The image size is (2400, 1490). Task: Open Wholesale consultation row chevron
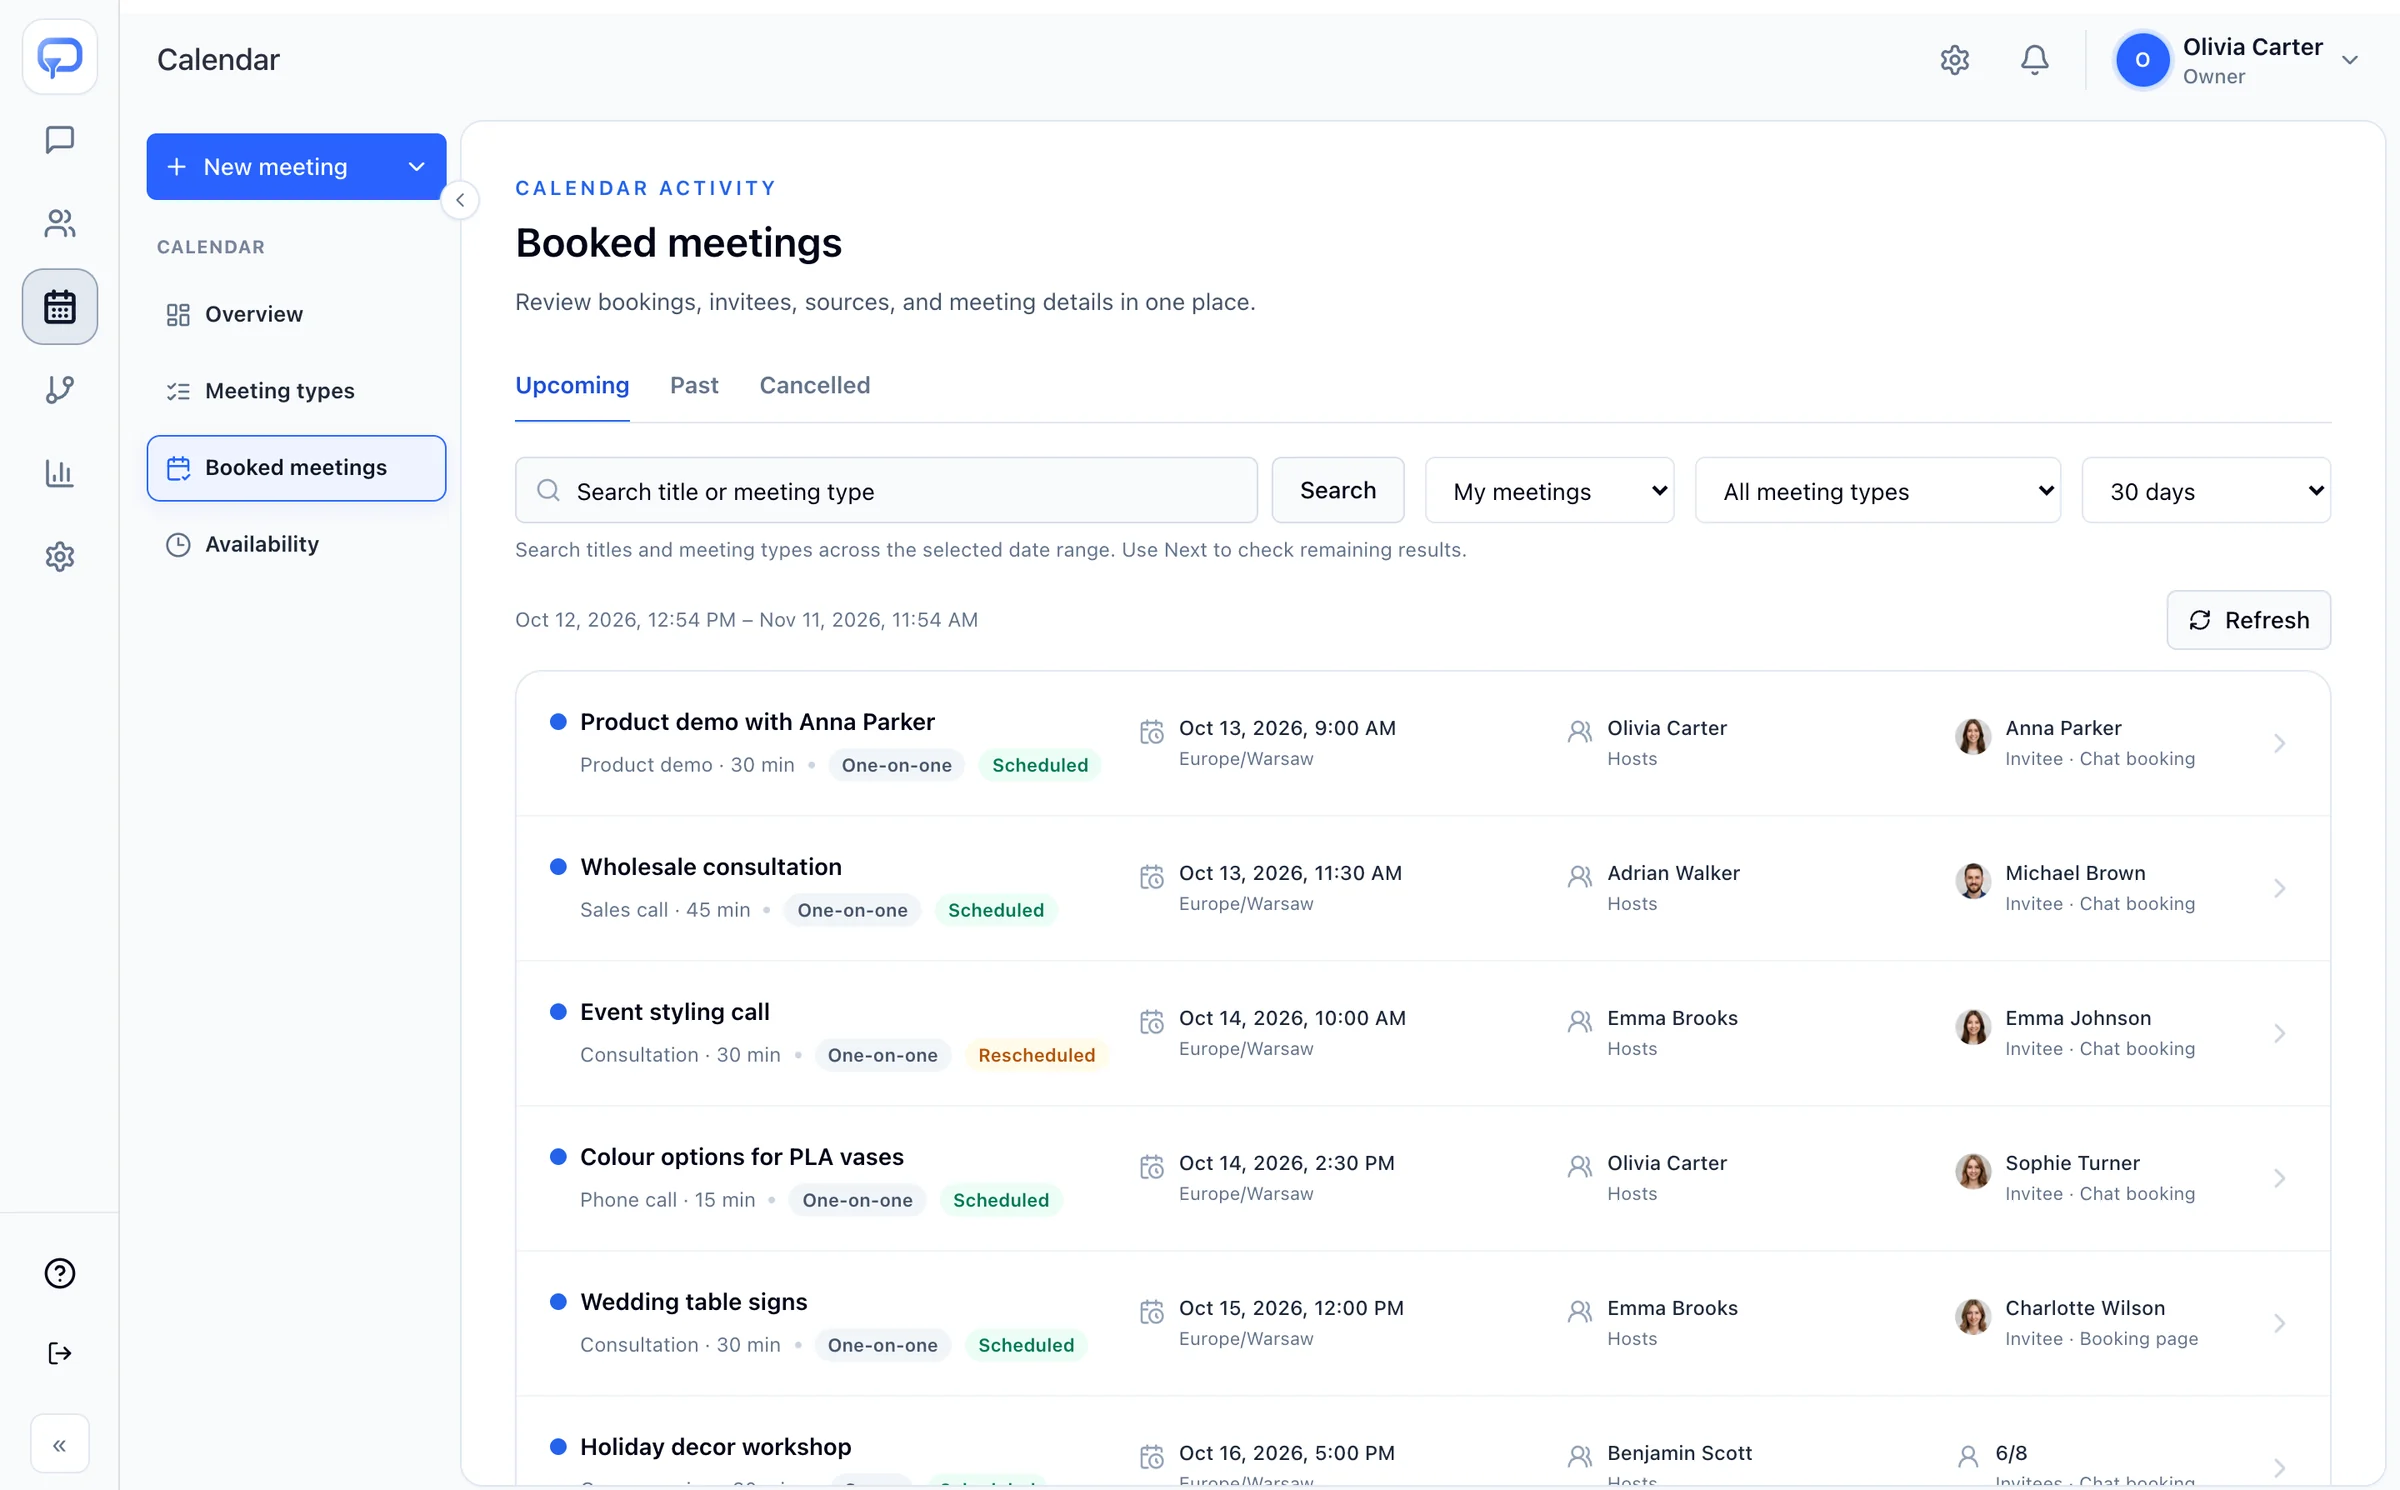click(x=2279, y=888)
